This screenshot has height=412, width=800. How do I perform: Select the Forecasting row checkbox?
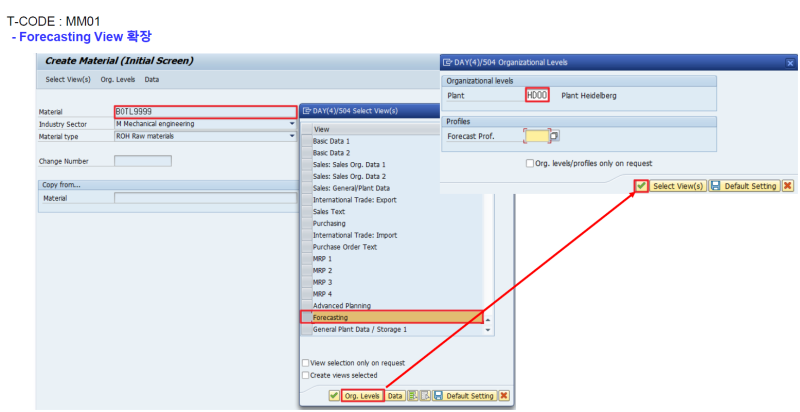click(x=306, y=317)
